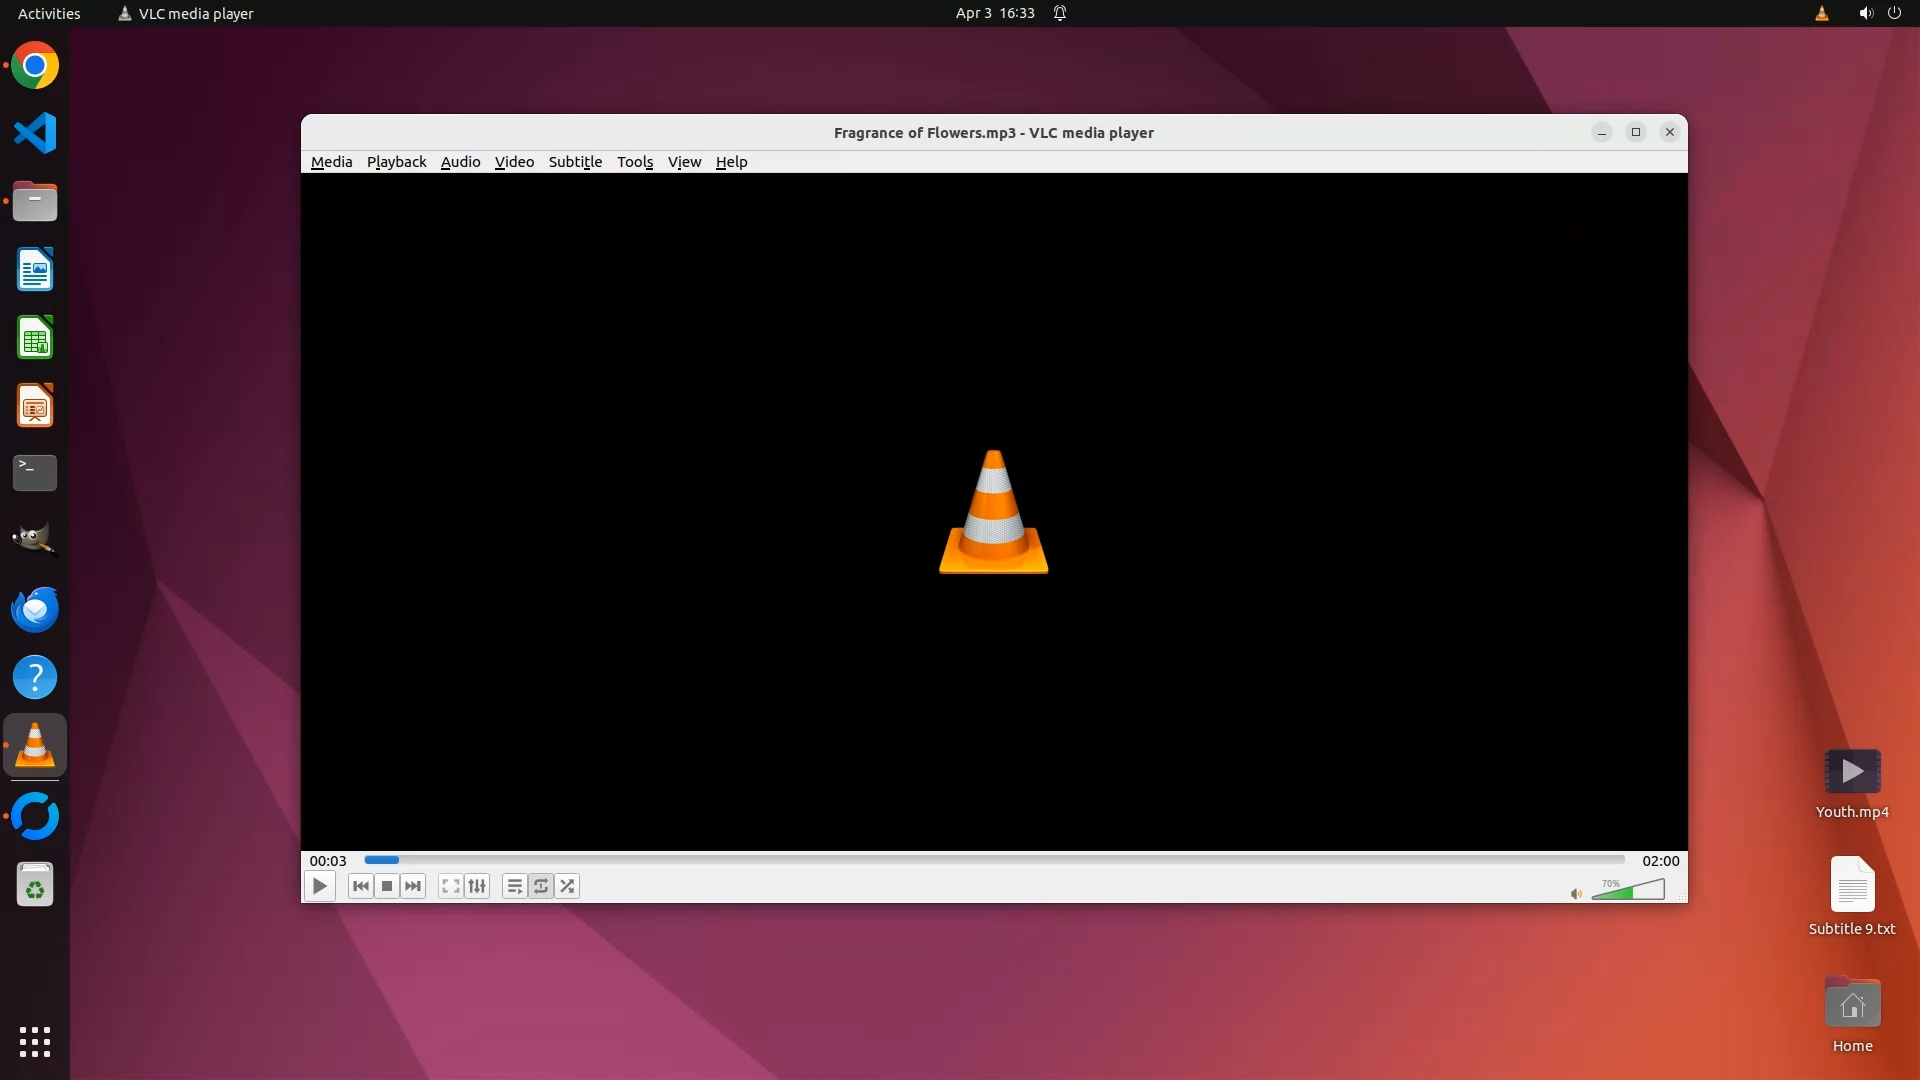Image resolution: width=1920 pixels, height=1080 pixels.
Task: Expand the Tools menu
Action: click(x=635, y=162)
